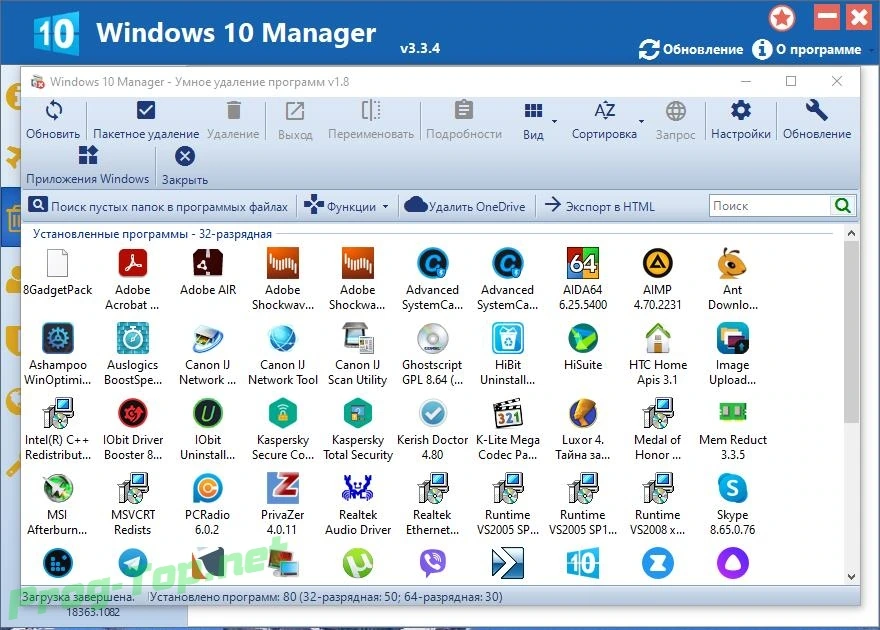Expand the Сортировка dropdown arrow

pos(641,121)
